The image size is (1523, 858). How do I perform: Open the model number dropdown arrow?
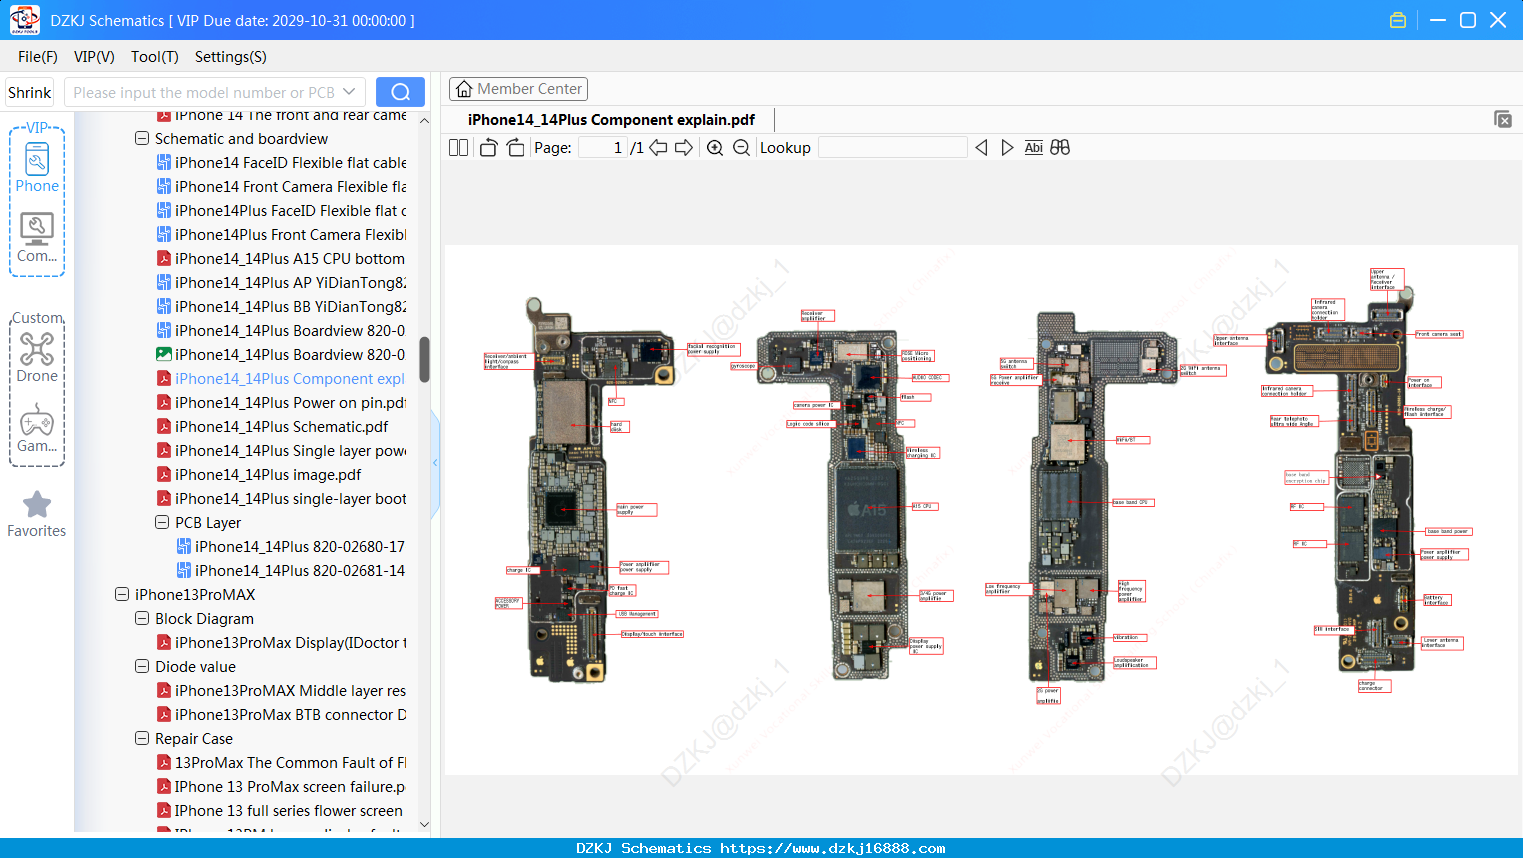(349, 92)
